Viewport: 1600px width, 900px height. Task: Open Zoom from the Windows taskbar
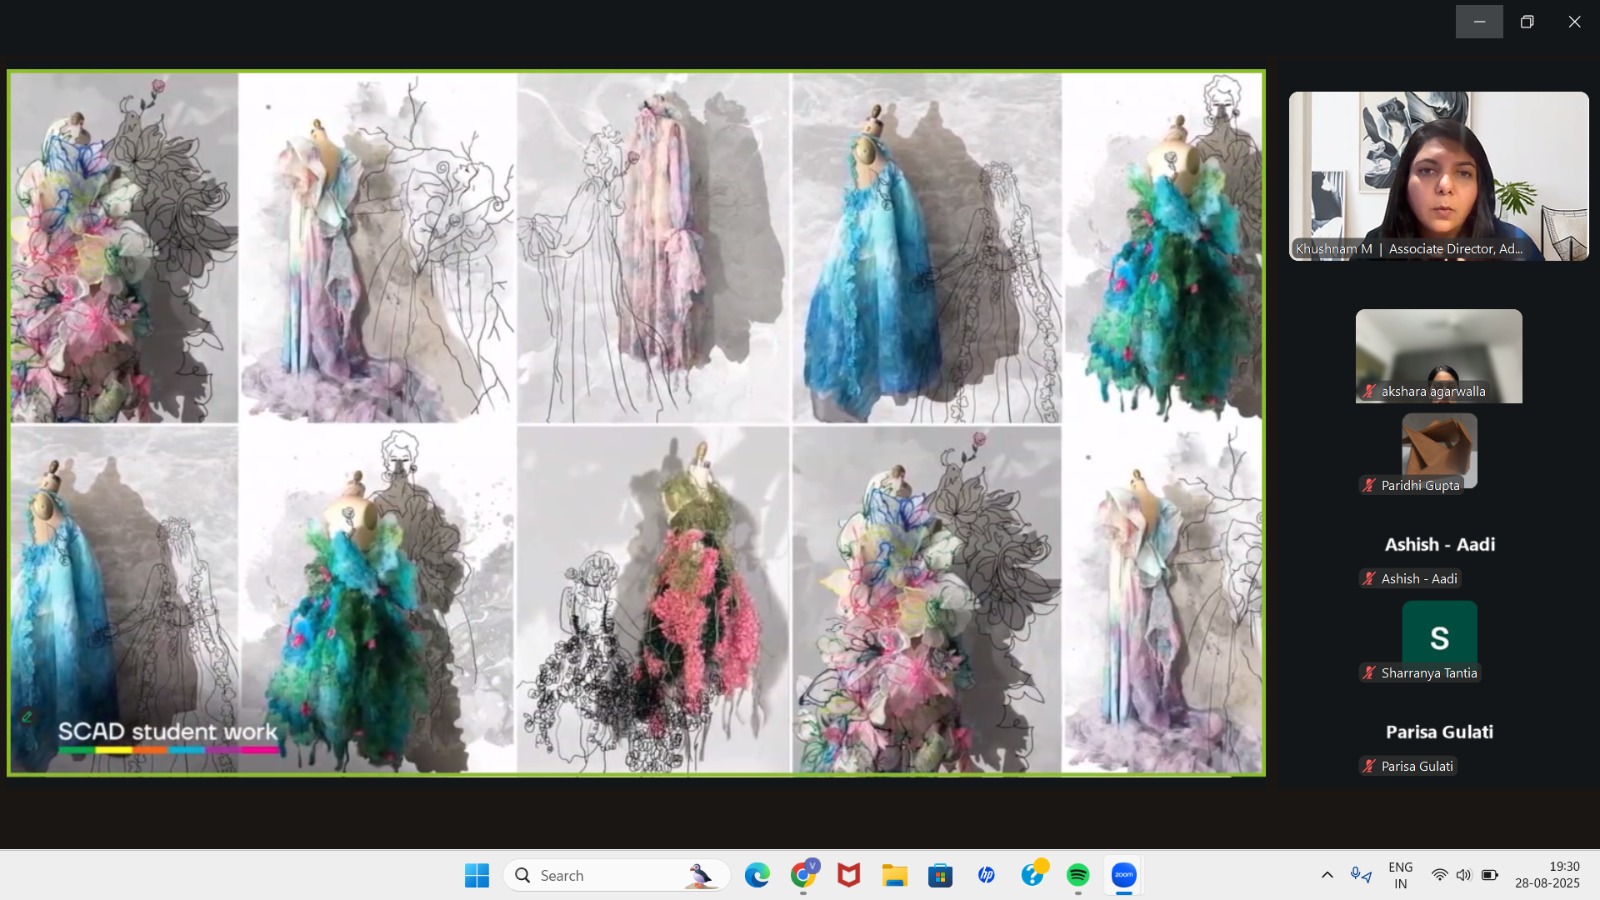coord(1124,876)
